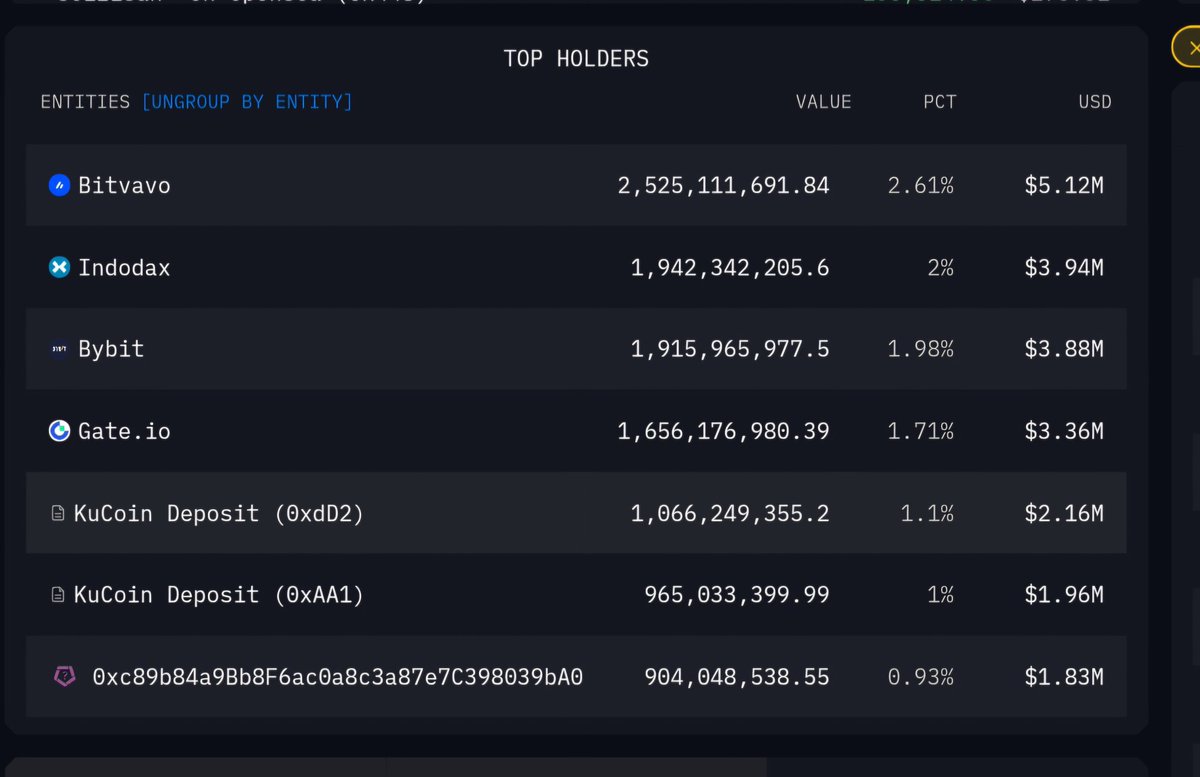Click the Indodax entity logo icon
The image size is (1200, 777).
59,267
